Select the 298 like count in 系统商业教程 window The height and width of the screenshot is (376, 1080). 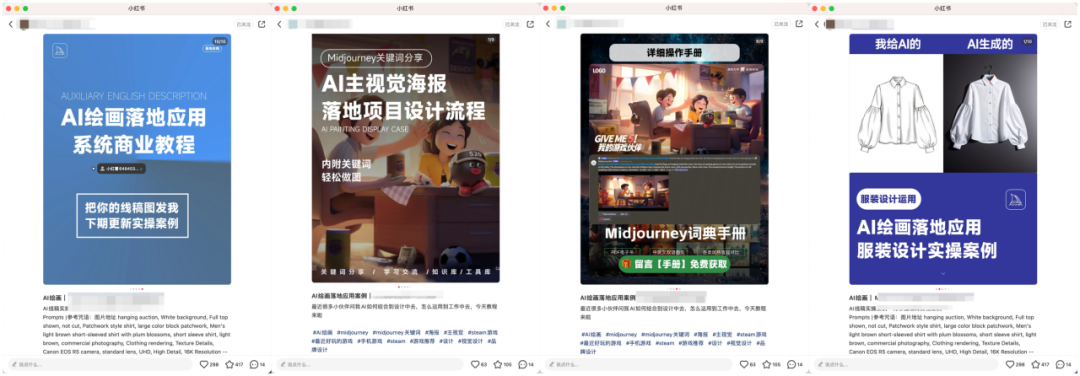[x=214, y=364]
